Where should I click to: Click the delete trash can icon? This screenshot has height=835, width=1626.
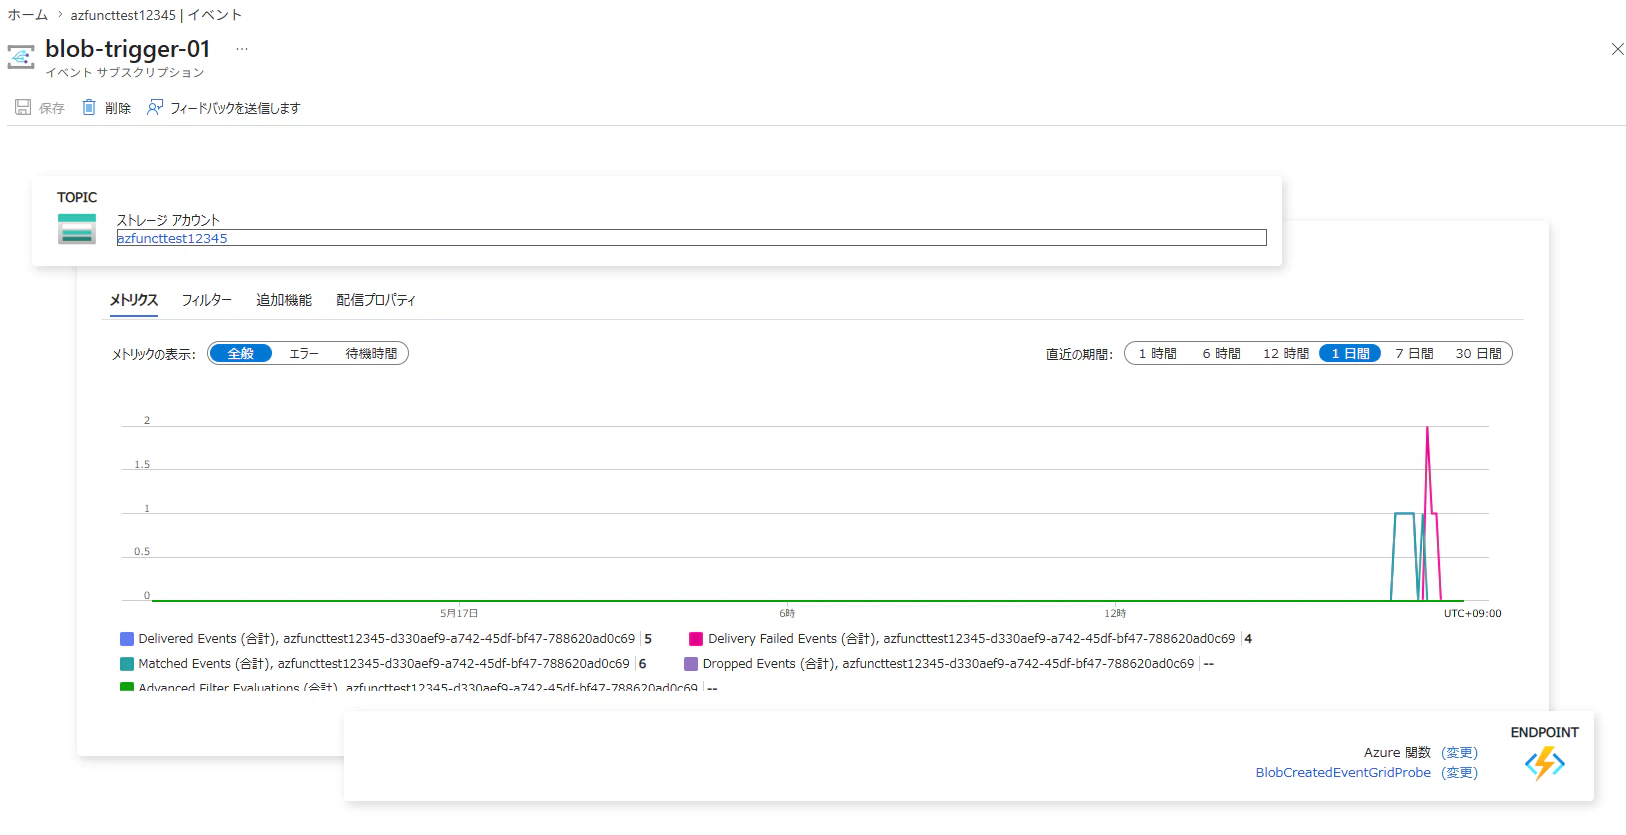(x=89, y=107)
